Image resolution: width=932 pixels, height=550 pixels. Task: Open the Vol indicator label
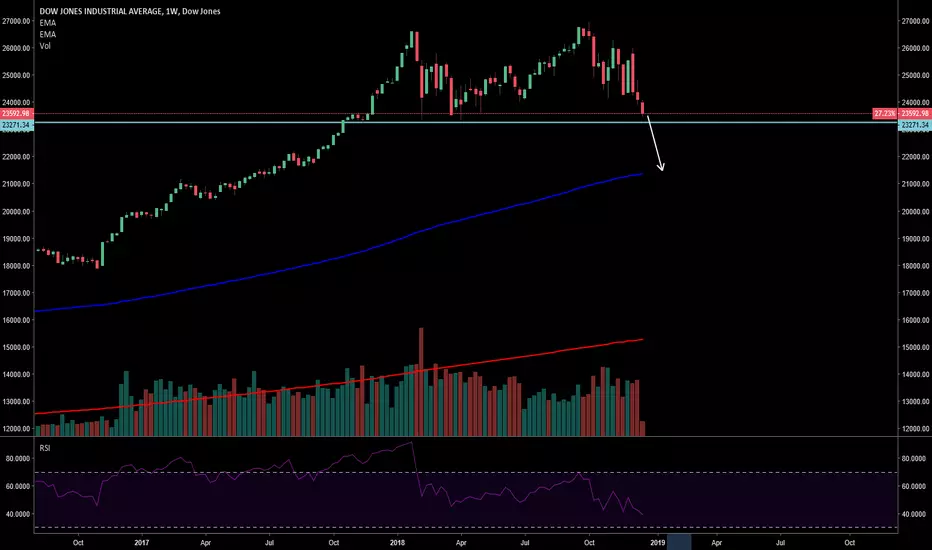[45, 46]
